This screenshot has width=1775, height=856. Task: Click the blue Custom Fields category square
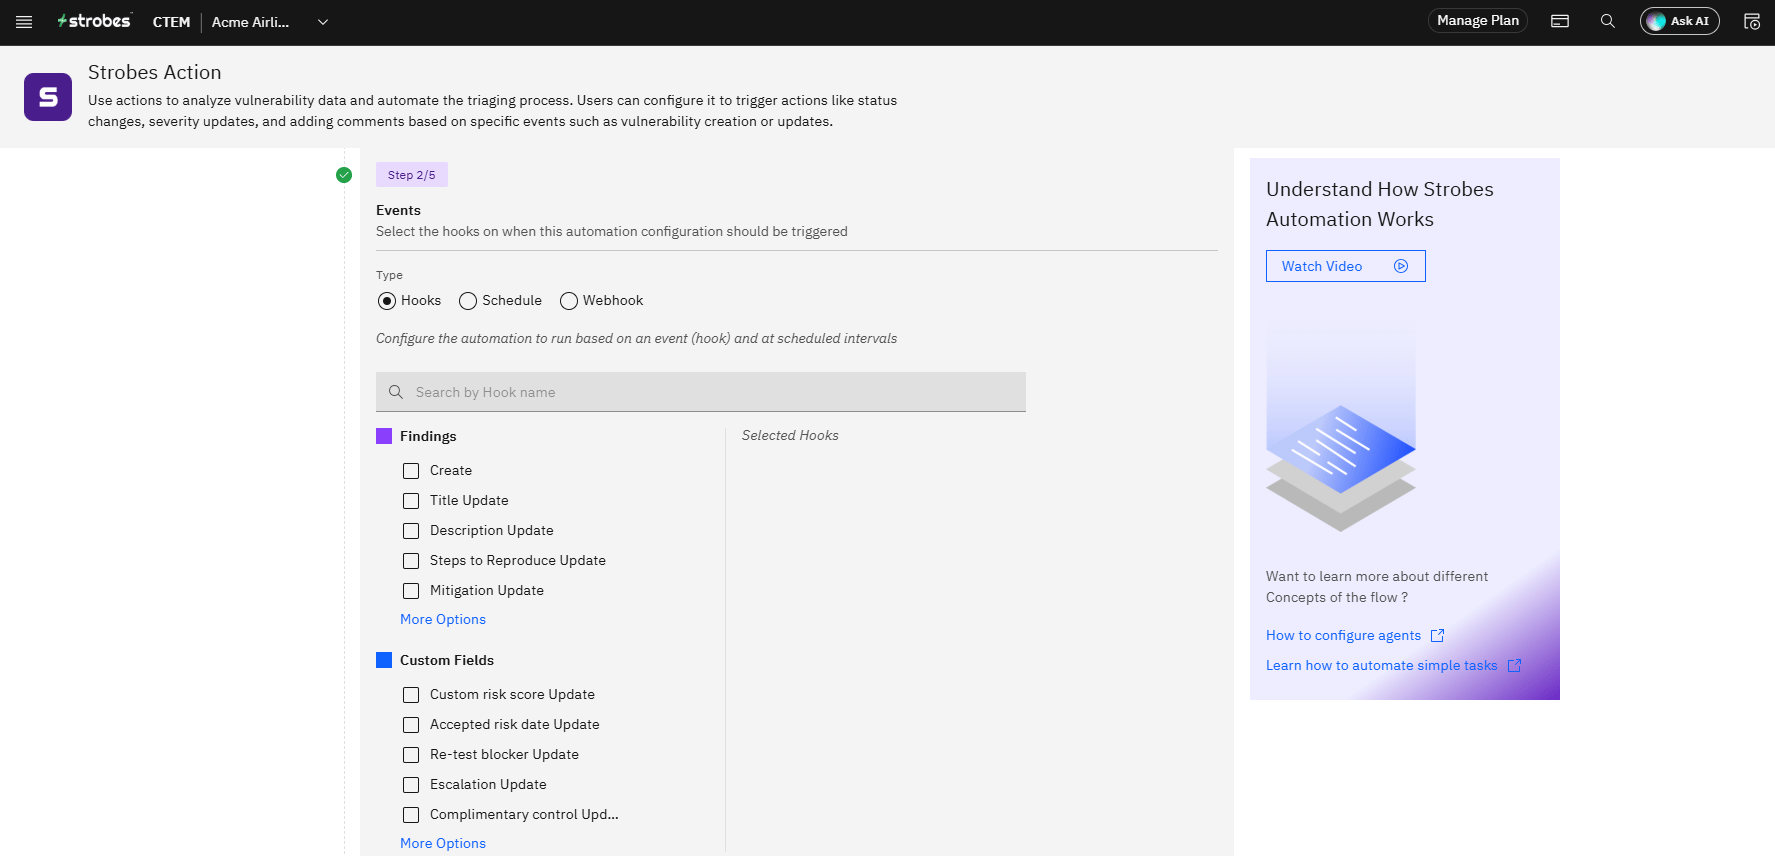(x=384, y=660)
